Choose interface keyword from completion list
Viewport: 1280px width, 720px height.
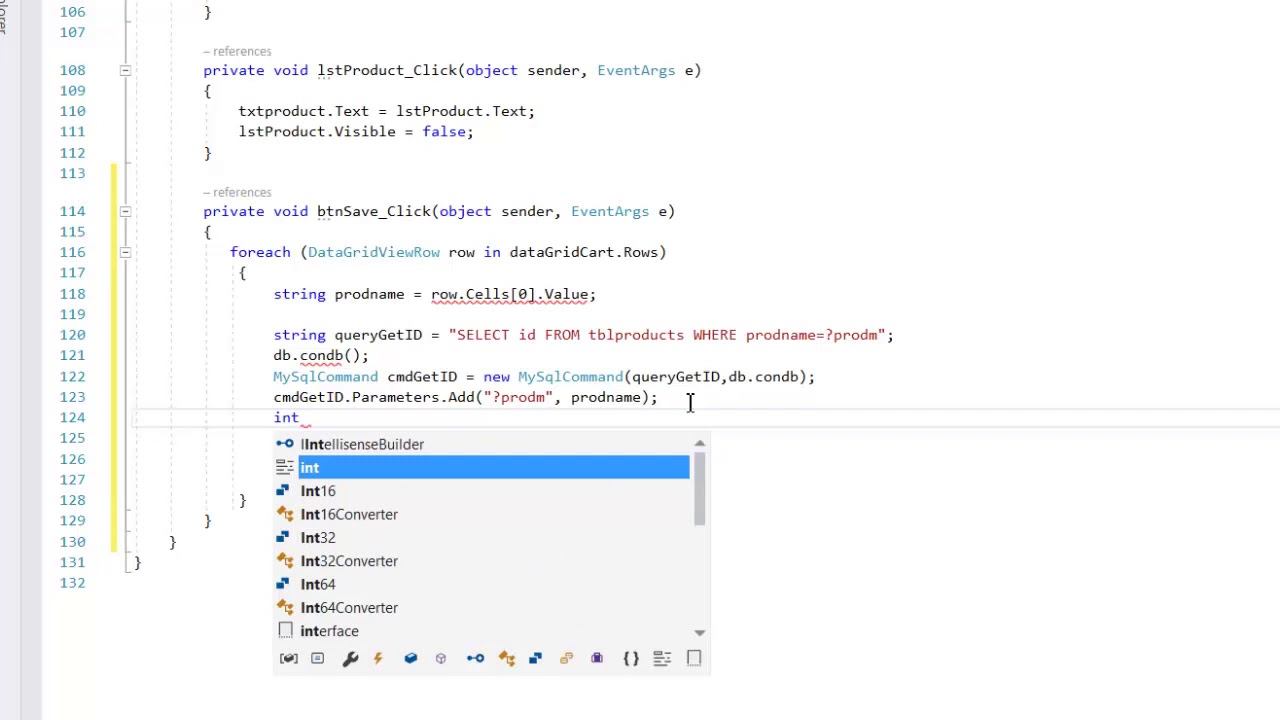[x=482, y=631]
